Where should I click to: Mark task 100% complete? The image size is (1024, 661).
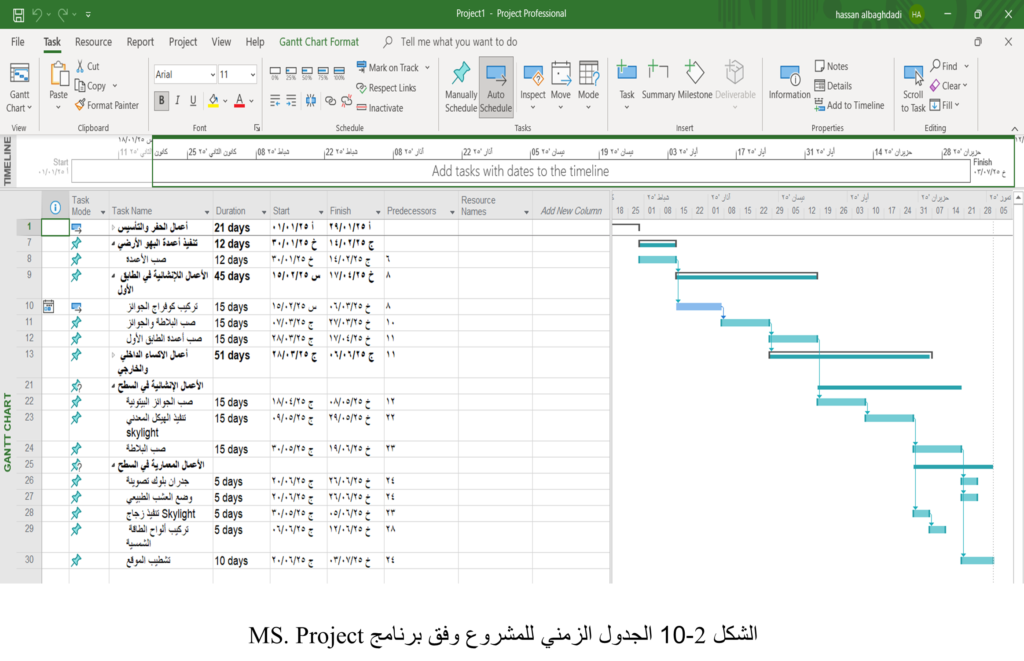(x=339, y=74)
